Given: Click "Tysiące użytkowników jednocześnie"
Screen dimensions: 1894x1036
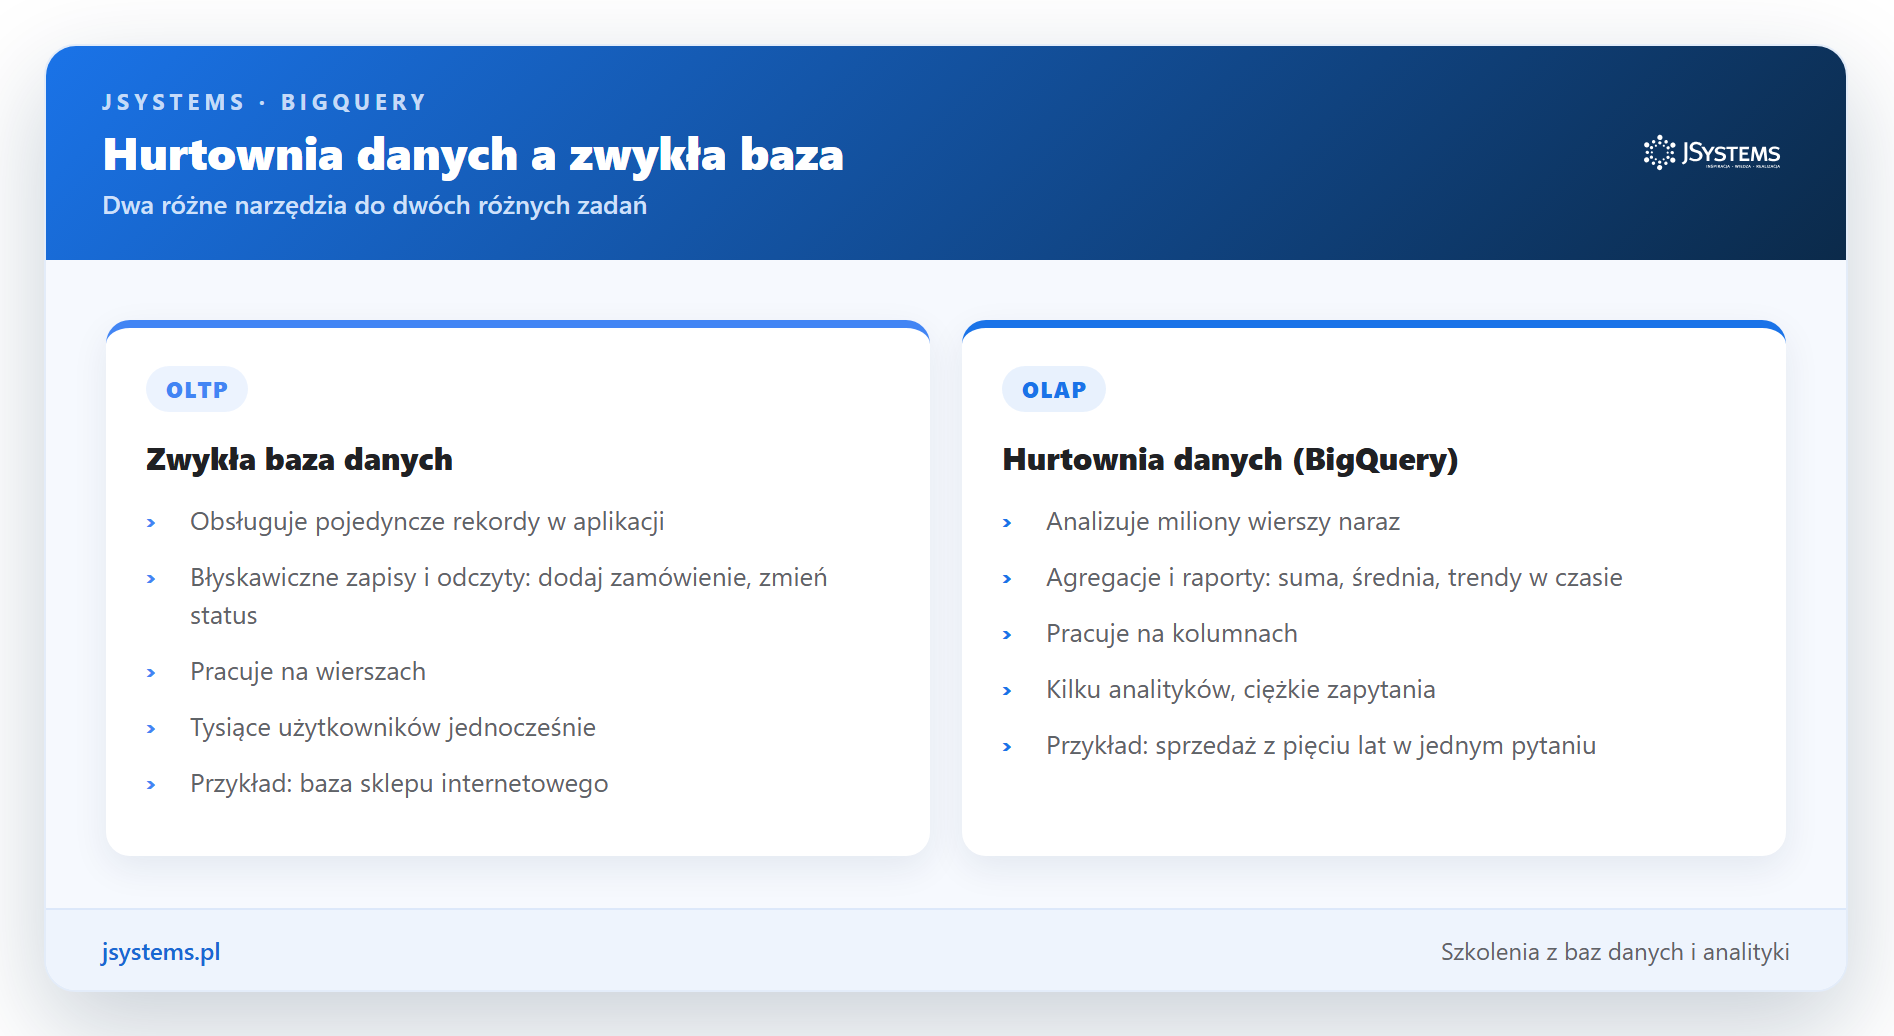Looking at the screenshot, I should (x=393, y=728).
